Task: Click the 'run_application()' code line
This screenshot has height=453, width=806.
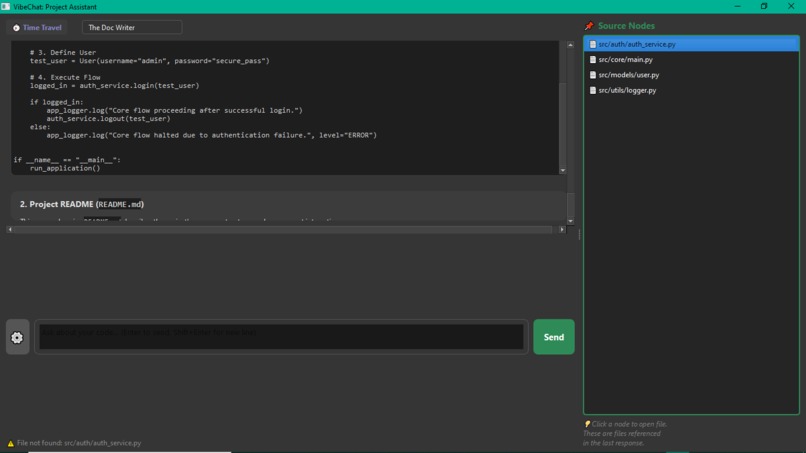Action: click(65, 168)
